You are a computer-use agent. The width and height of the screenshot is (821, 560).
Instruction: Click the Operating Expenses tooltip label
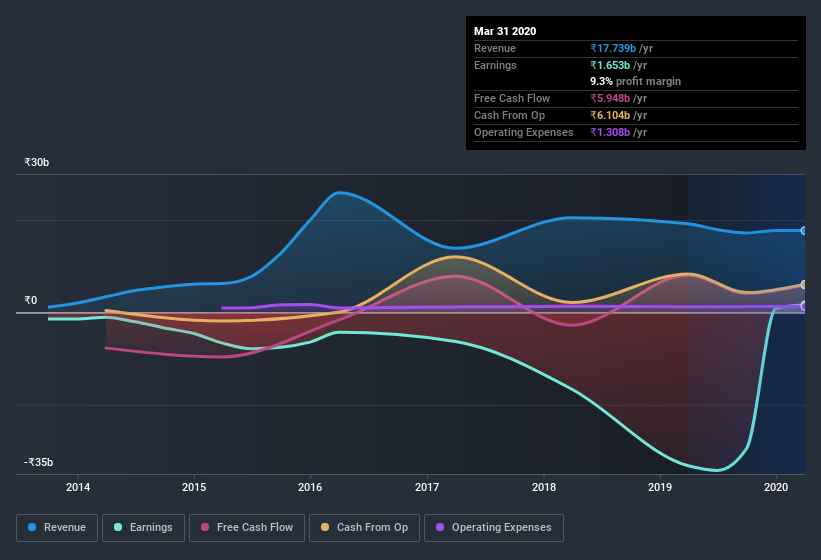524,132
